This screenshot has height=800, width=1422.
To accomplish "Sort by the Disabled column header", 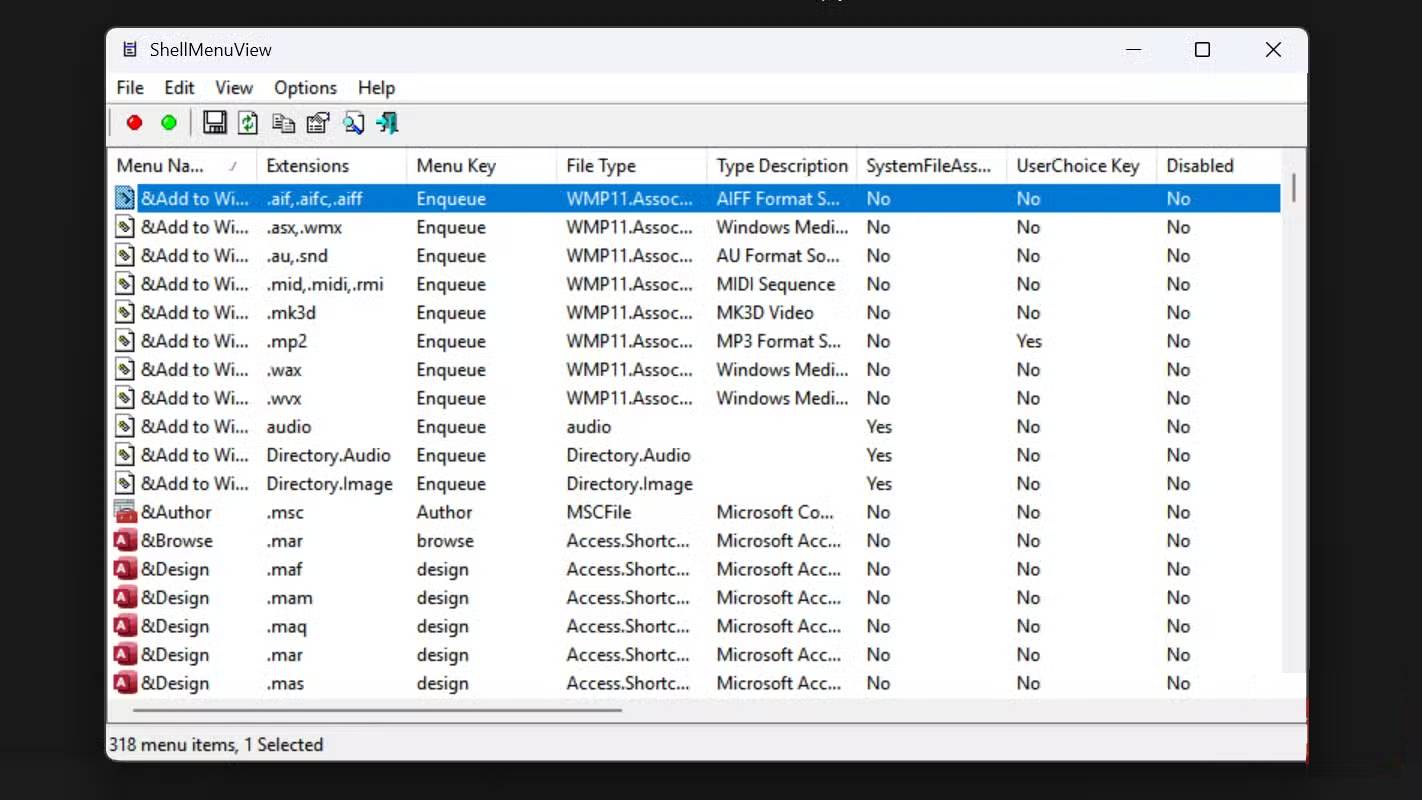I will click(x=1218, y=166).
